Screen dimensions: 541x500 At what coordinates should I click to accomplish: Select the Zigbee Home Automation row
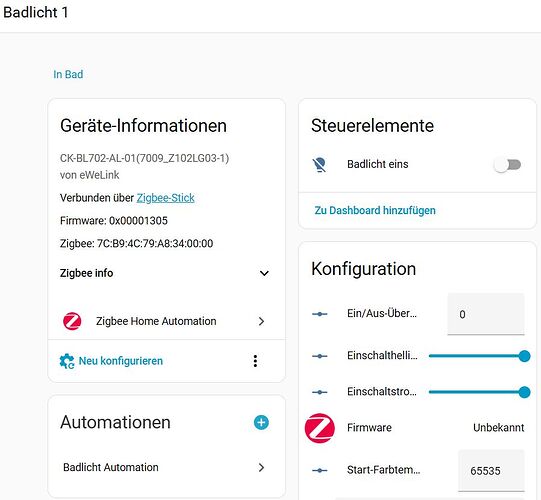point(167,321)
